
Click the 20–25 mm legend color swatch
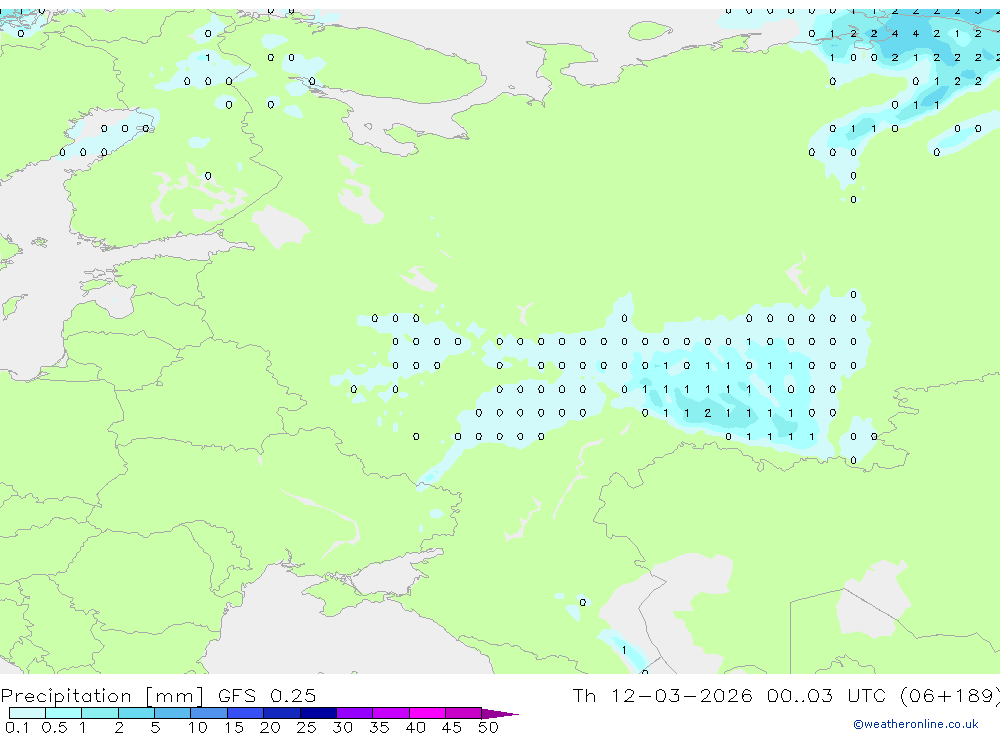pos(282,713)
